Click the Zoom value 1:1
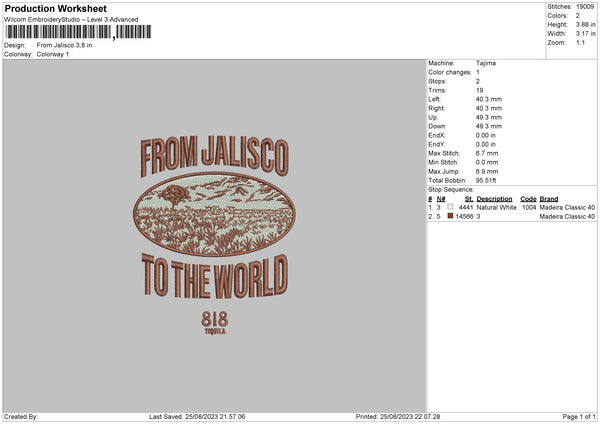600x424 pixels. pyautogui.click(x=580, y=43)
